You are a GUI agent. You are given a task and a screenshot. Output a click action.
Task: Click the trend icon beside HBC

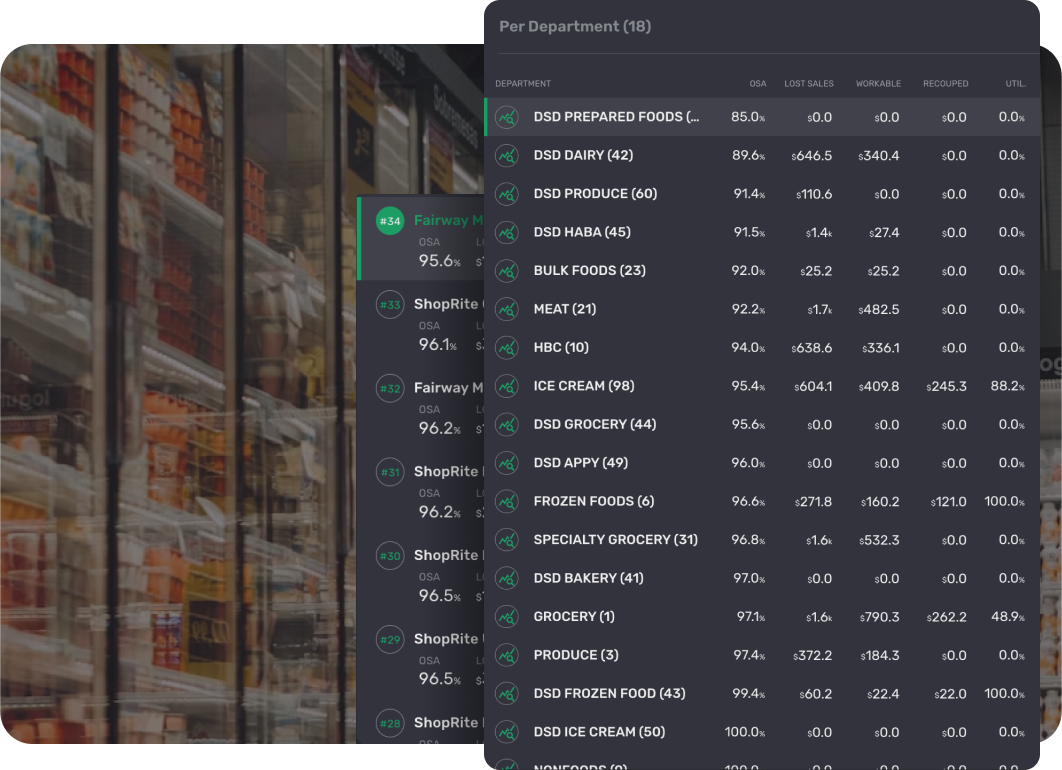pyautogui.click(x=506, y=347)
